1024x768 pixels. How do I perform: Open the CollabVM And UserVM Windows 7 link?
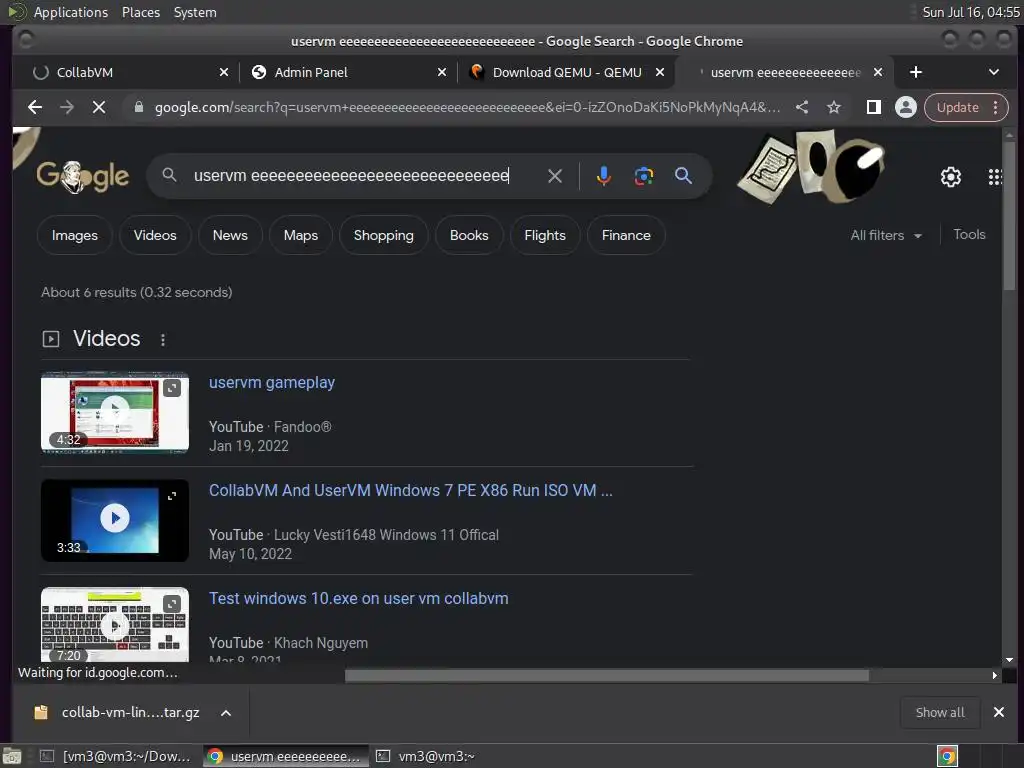pos(410,490)
